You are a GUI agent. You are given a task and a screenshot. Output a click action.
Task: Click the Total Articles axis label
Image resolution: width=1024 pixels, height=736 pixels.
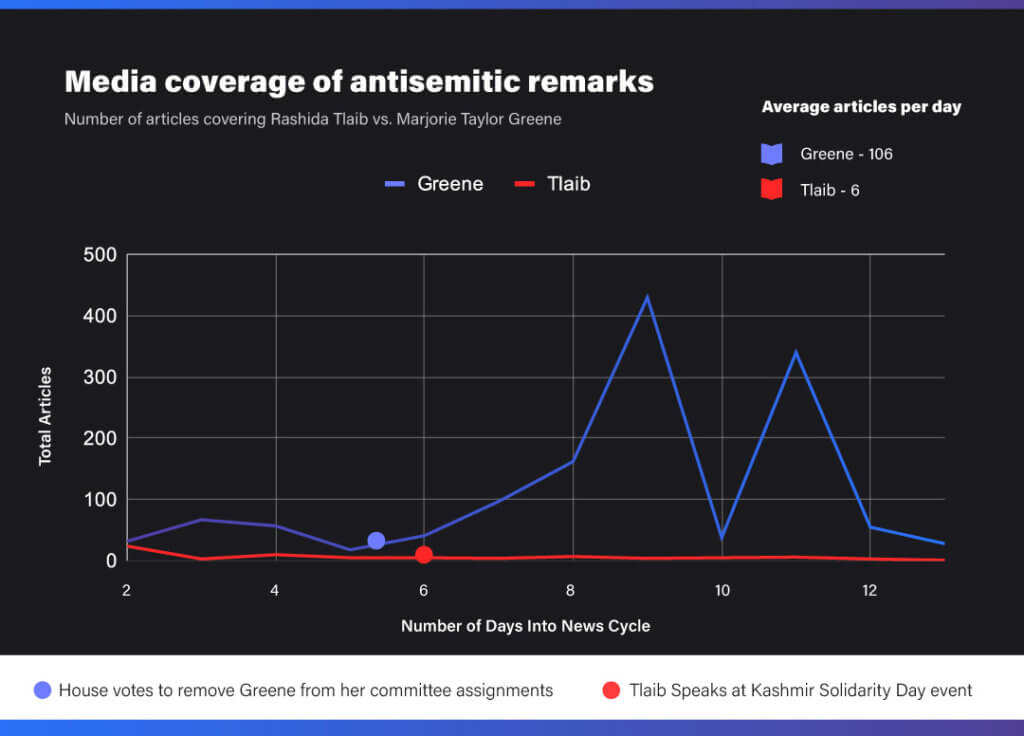(x=45, y=417)
